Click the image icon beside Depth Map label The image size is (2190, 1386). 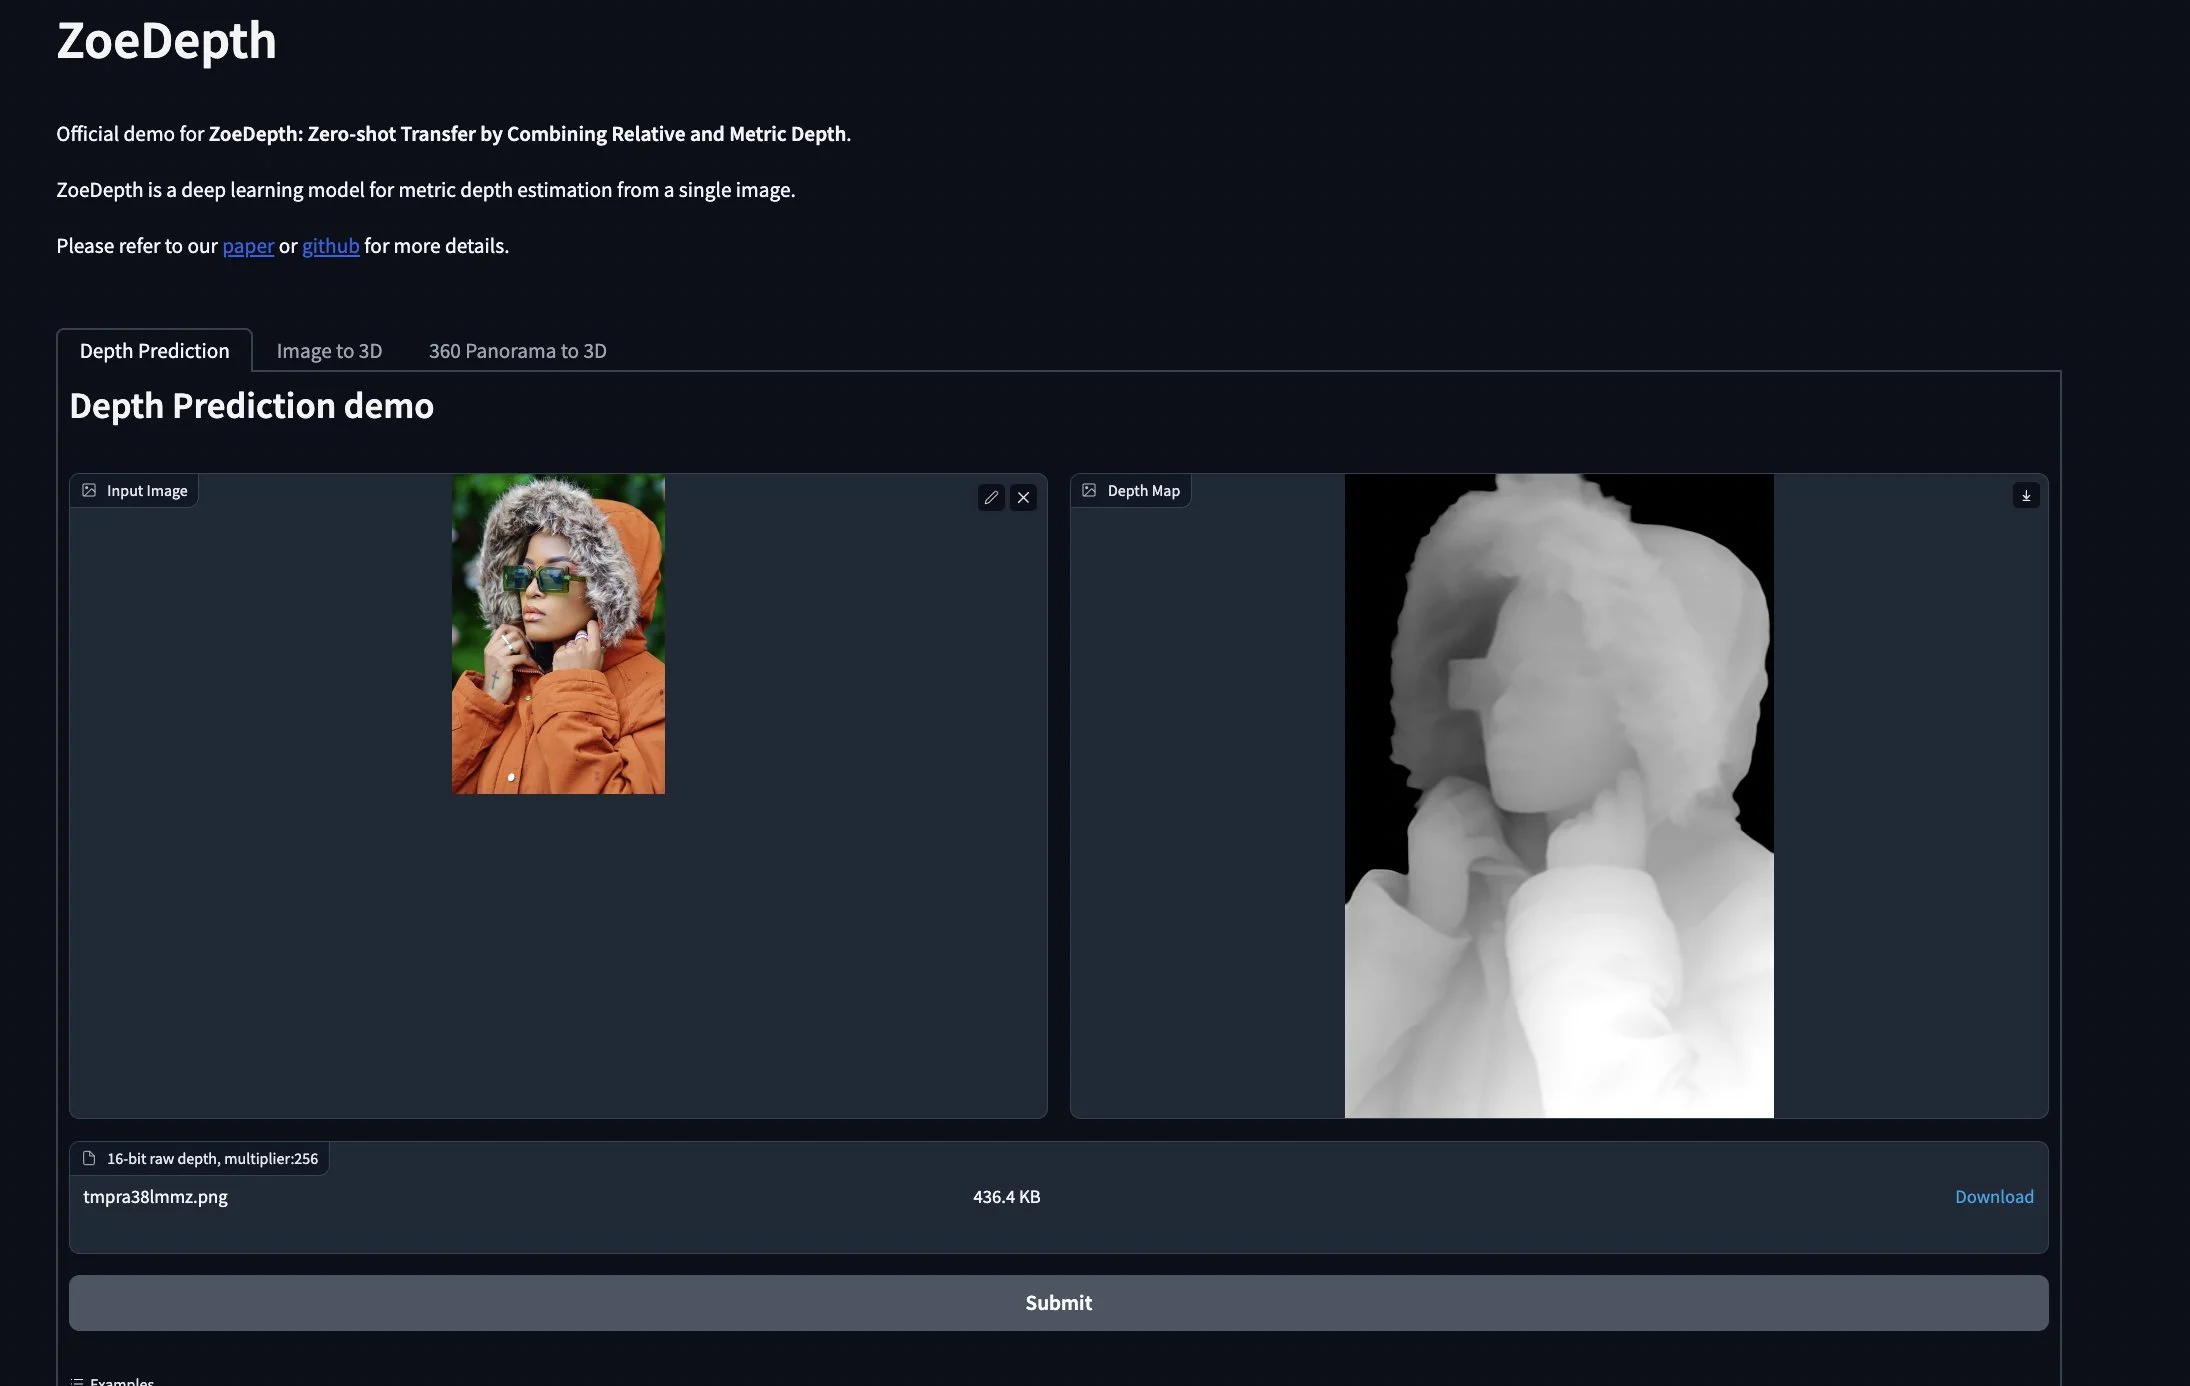pyautogui.click(x=1089, y=490)
